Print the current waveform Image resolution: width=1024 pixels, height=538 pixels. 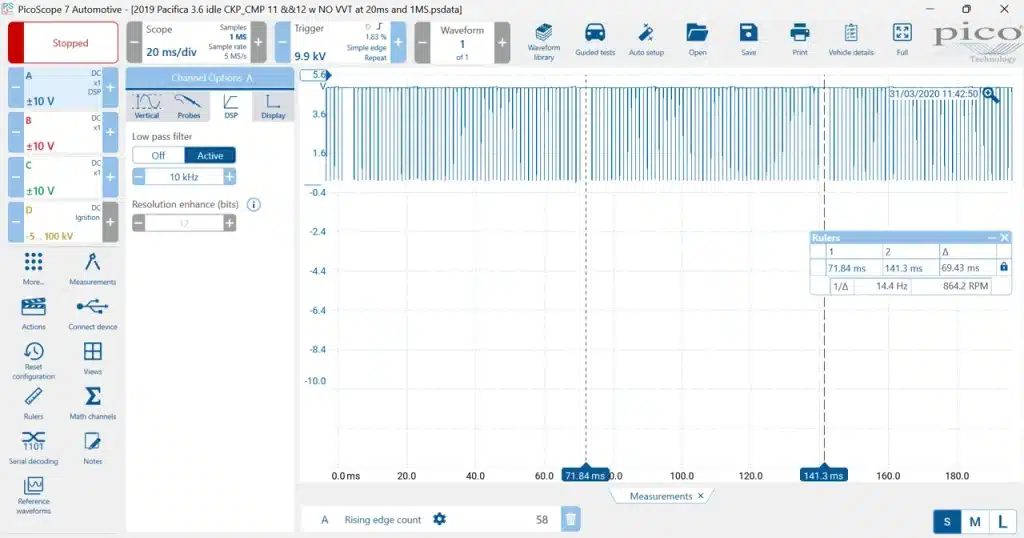click(x=799, y=40)
